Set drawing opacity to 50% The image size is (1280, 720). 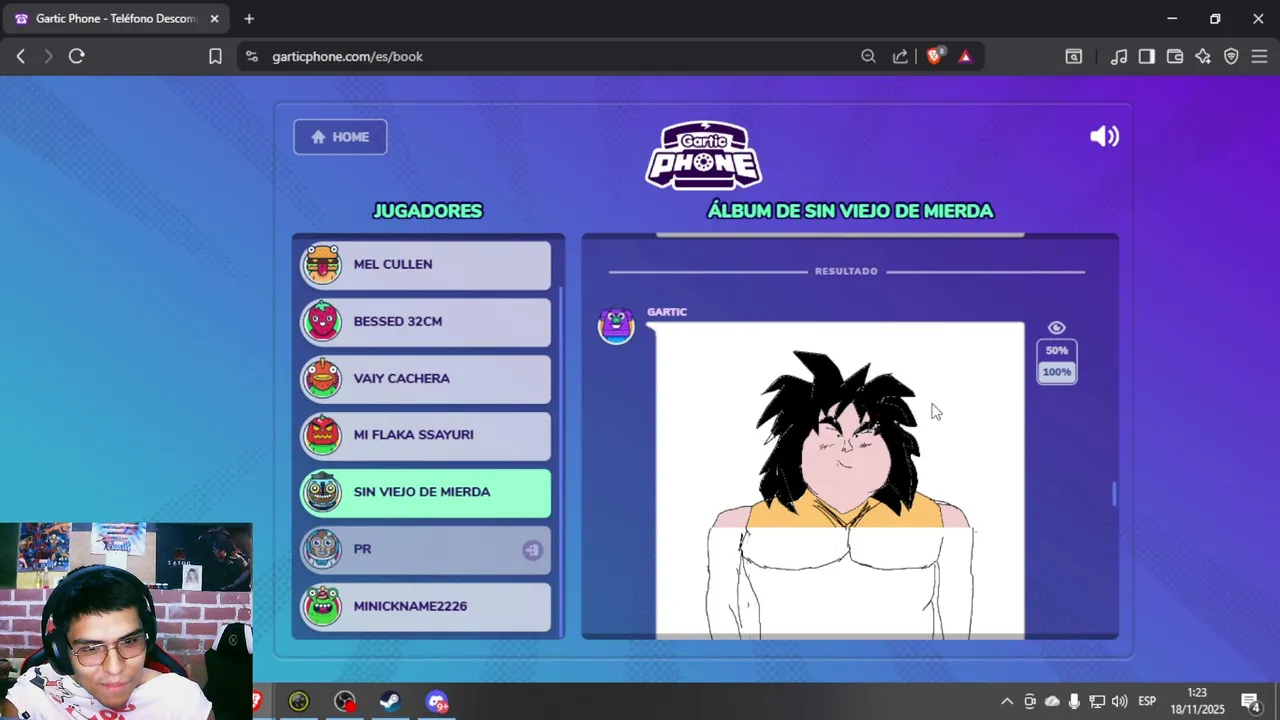[1056, 351]
